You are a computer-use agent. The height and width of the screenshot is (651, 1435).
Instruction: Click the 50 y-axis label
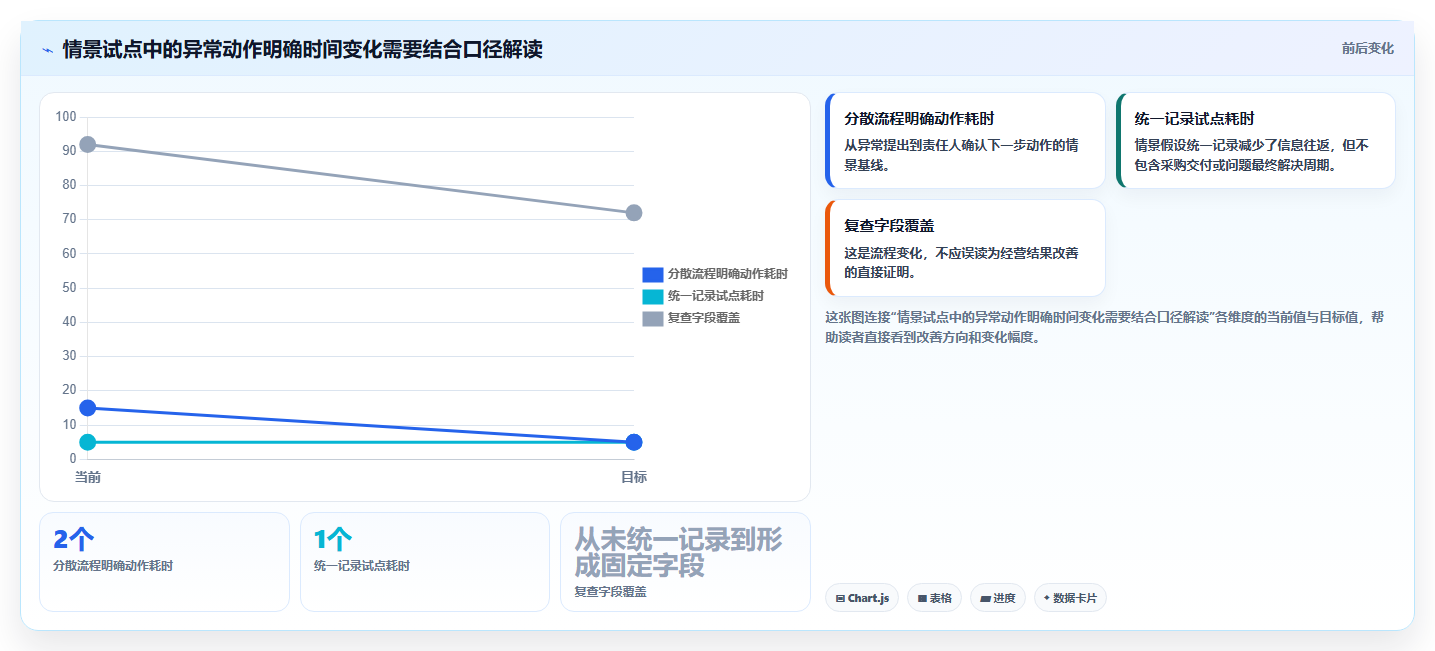click(69, 288)
